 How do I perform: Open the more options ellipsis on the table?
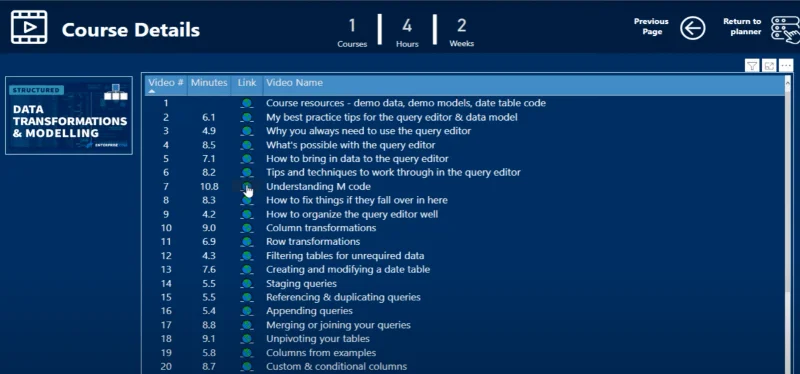tap(786, 65)
